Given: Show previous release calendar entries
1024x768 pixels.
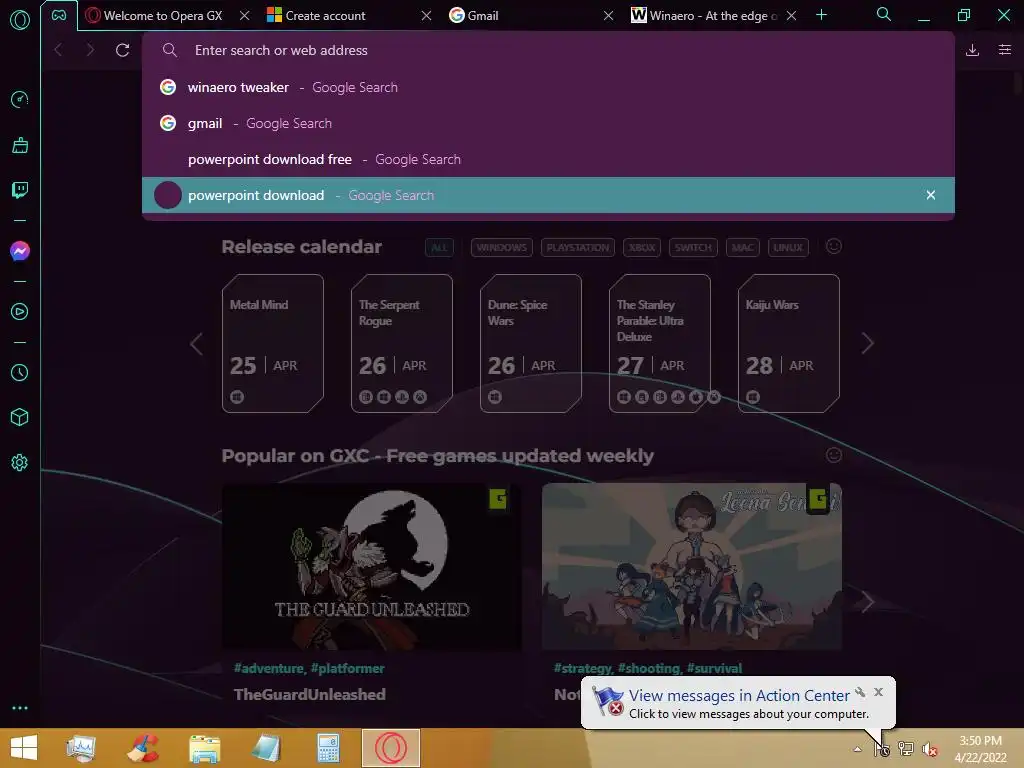Looking at the screenshot, I should pyautogui.click(x=196, y=344).
